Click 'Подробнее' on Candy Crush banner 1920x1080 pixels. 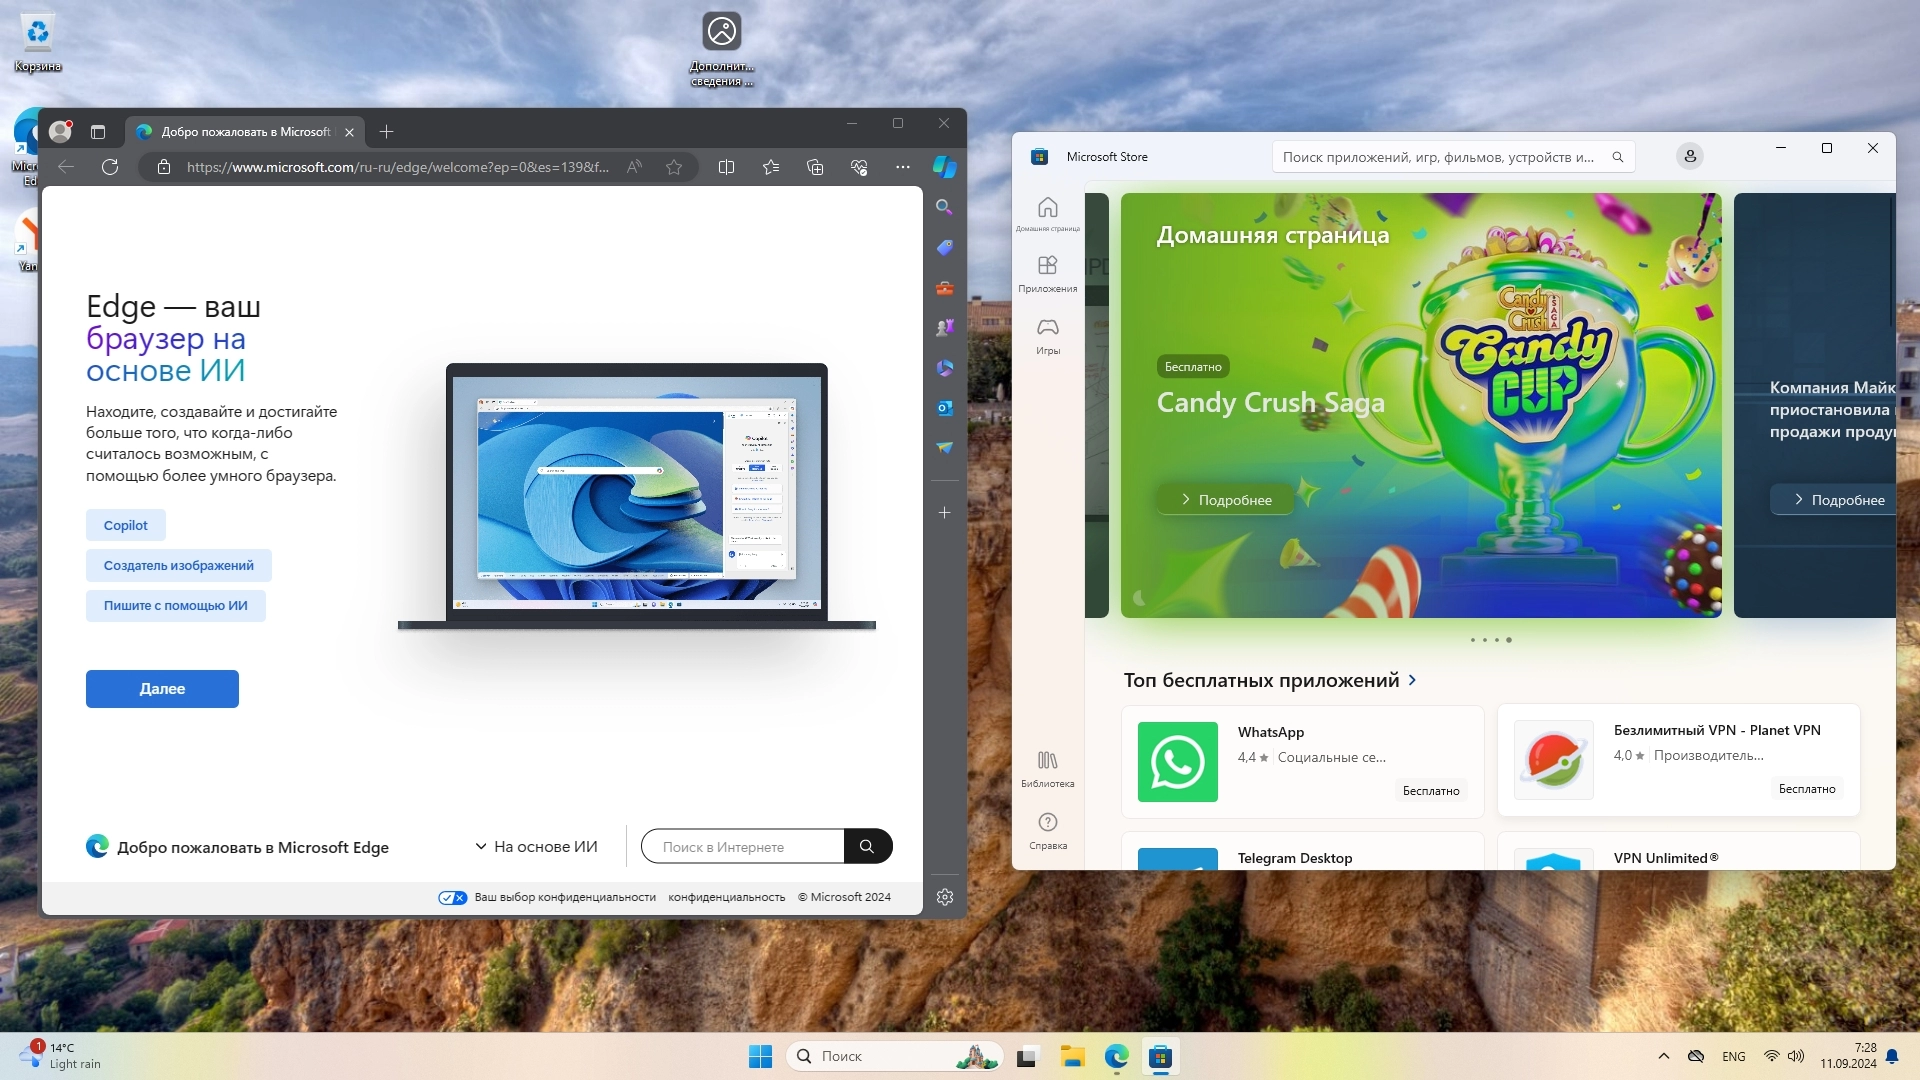pos(1225,499)
